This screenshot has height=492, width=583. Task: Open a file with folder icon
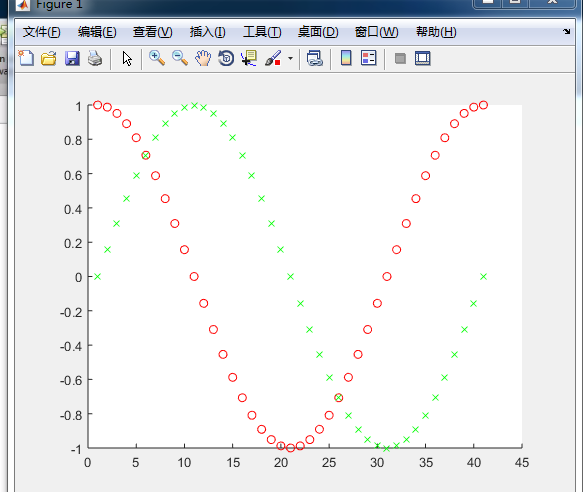click(49, 58)
